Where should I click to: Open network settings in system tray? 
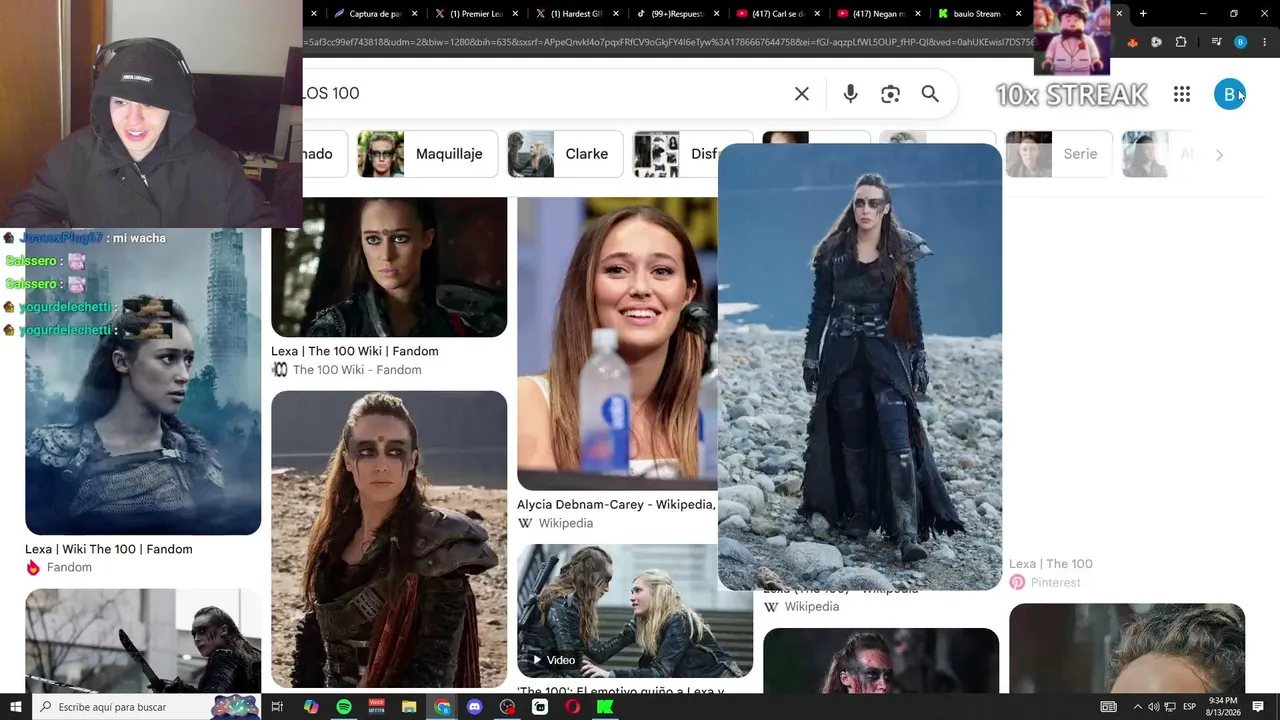point(1170,707)
